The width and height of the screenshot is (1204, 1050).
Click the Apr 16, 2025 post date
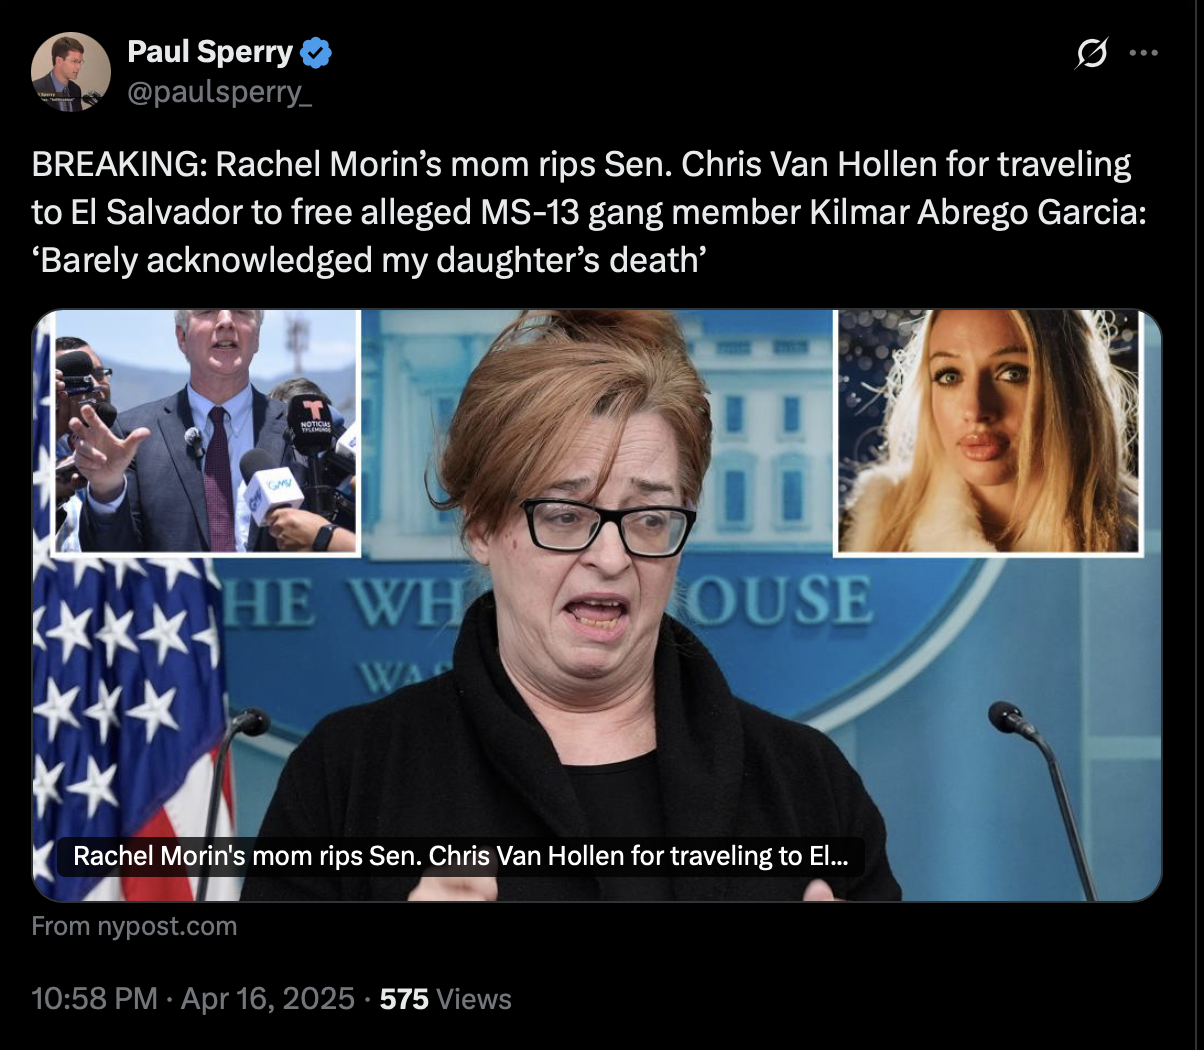tap(267, 998)
